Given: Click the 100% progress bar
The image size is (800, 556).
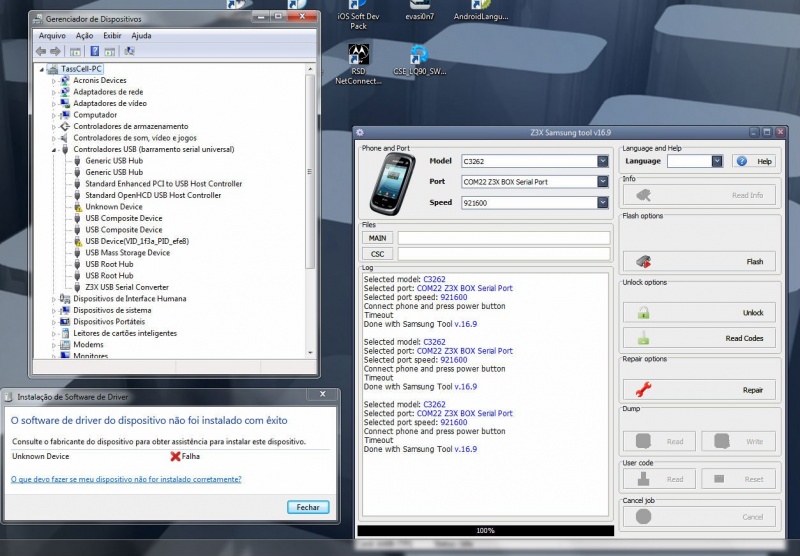Looking at the screenshot, I should (x=485, y=530).
